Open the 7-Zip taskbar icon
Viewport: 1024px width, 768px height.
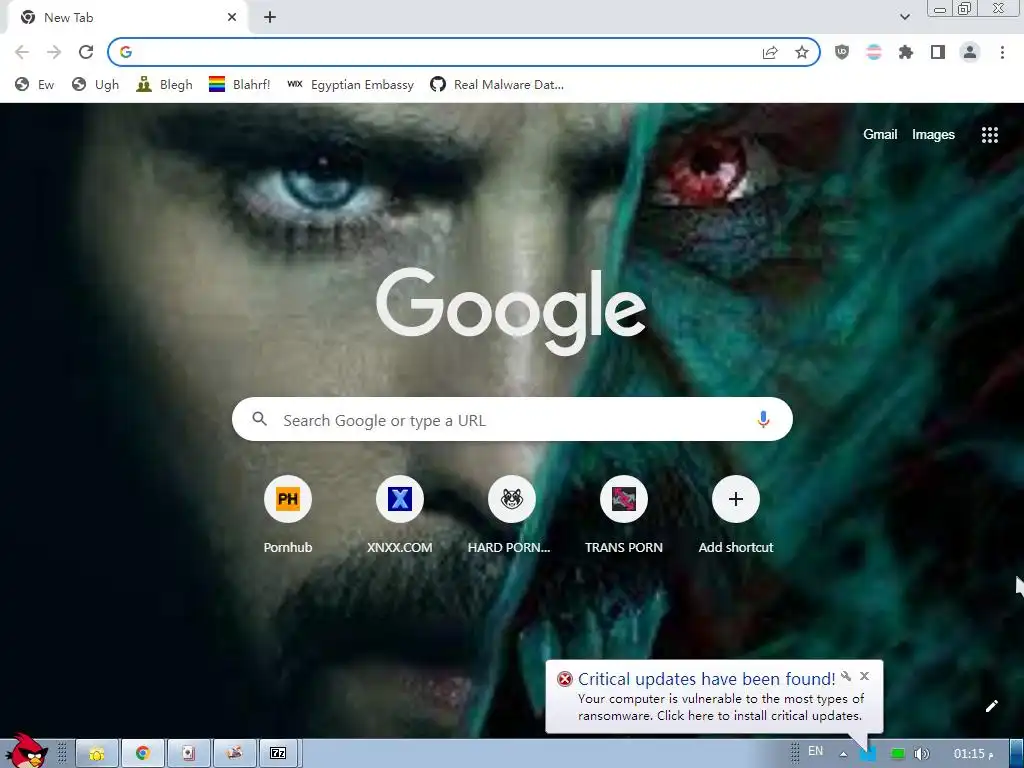[279, 754]
